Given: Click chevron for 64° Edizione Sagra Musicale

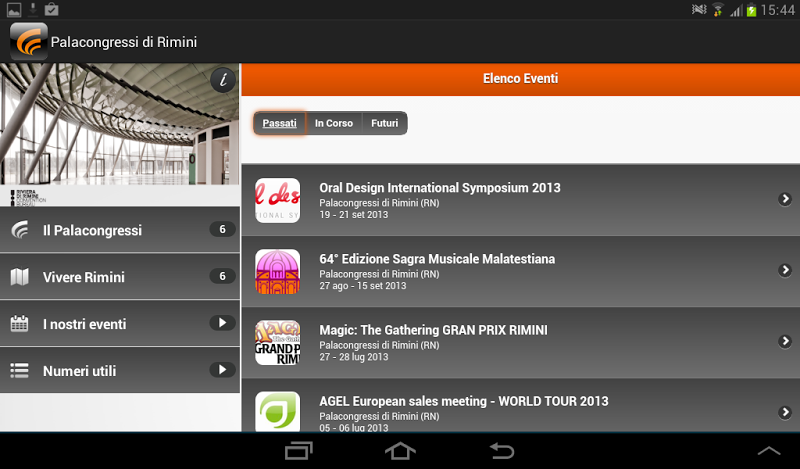Looking at the screenshot, I should point(785,270).
